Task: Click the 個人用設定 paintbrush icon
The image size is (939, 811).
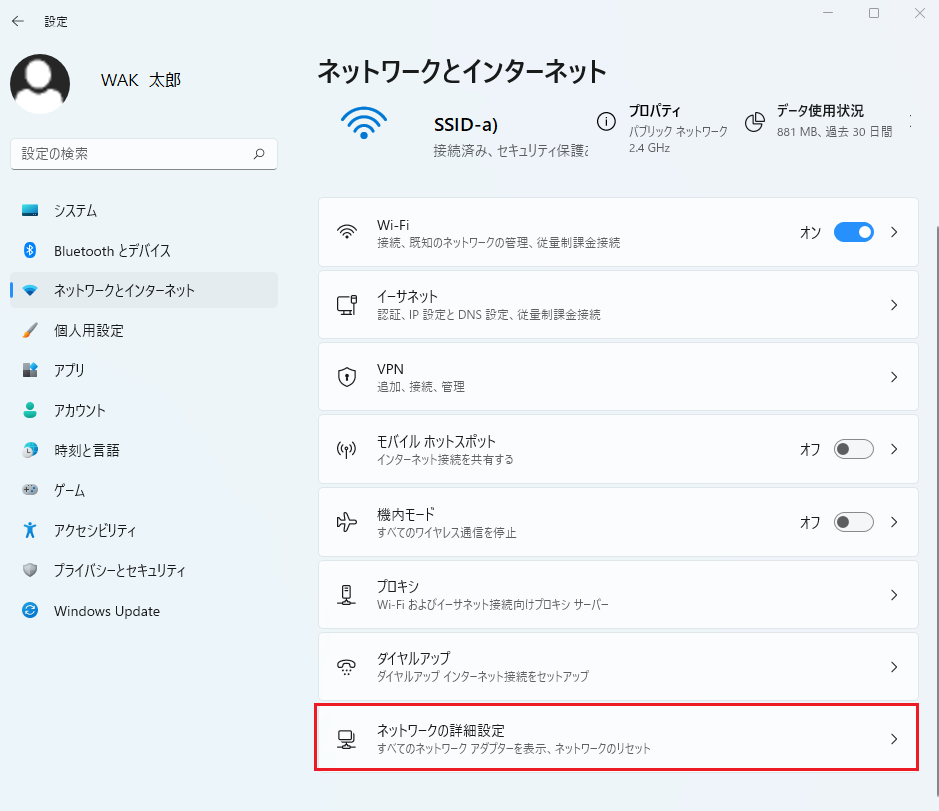Action: [x=30, y=330]
